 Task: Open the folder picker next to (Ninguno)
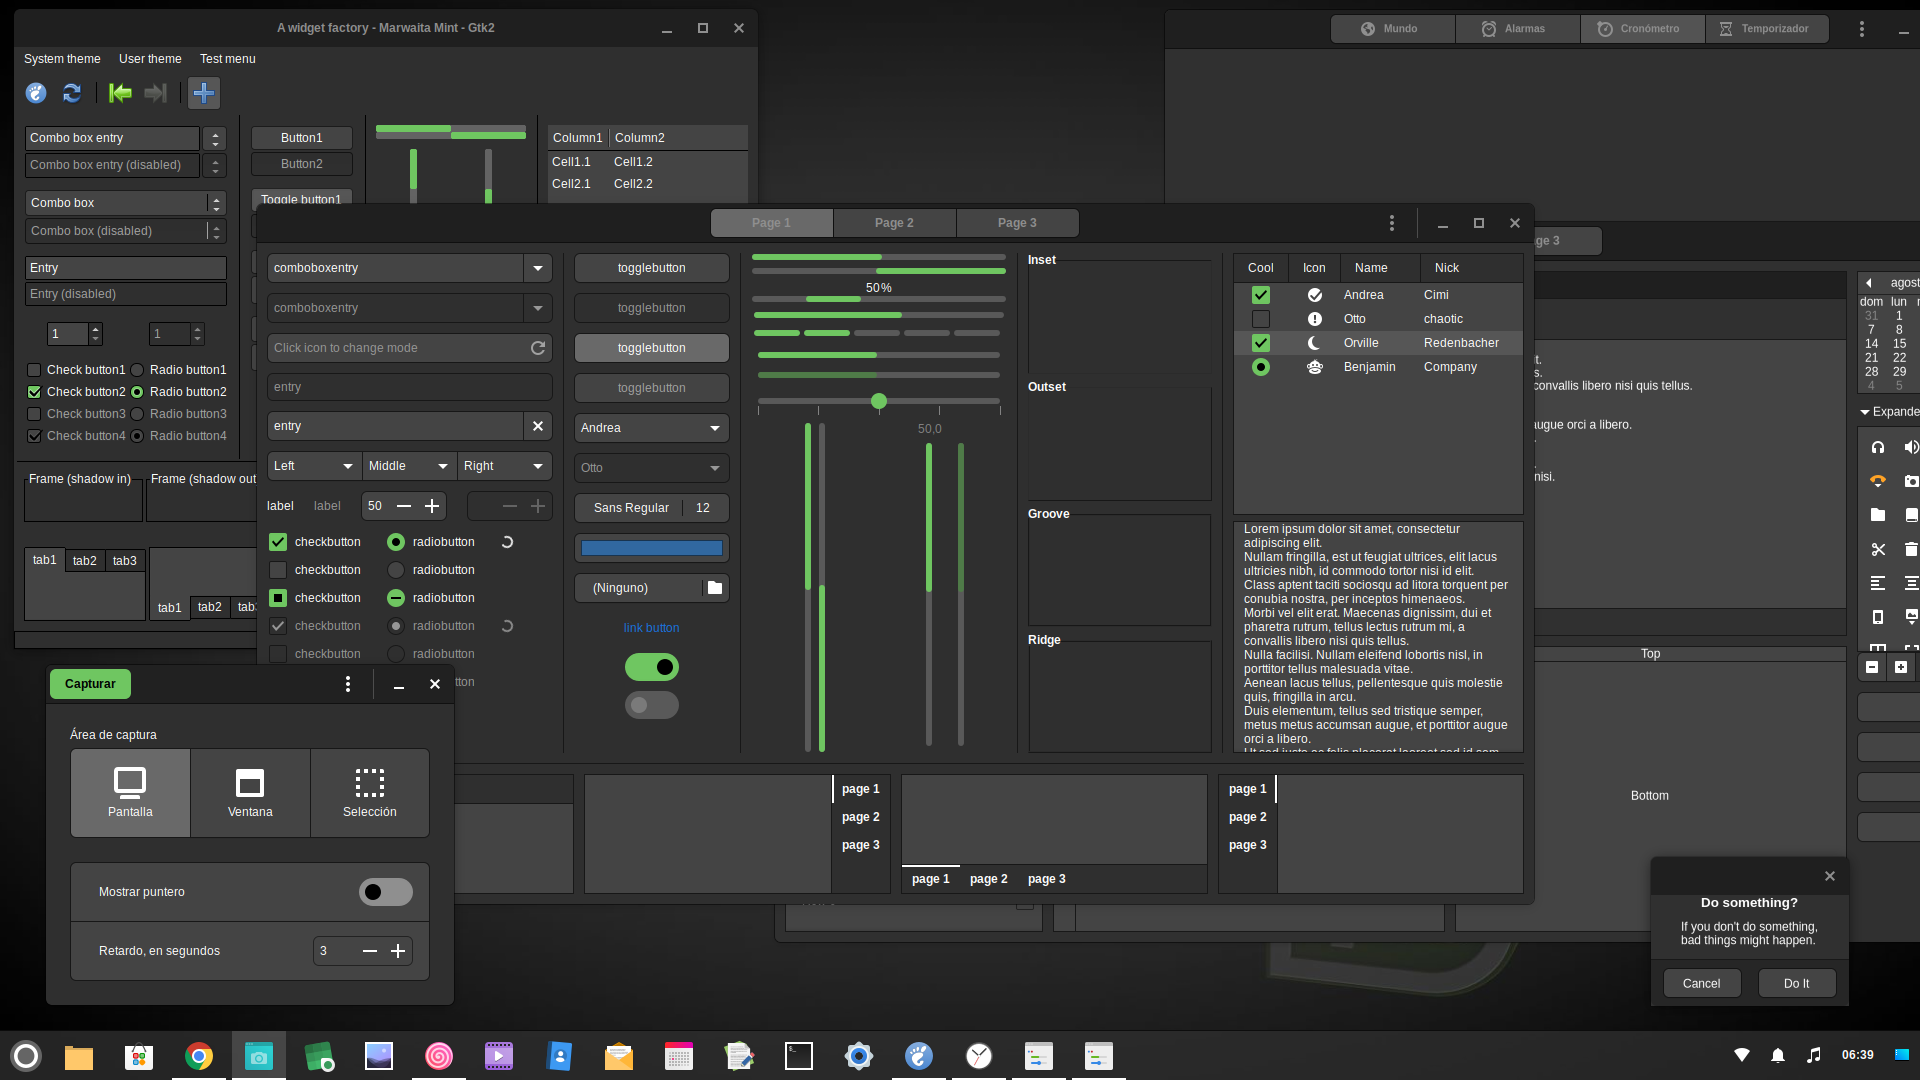point(714,588)
